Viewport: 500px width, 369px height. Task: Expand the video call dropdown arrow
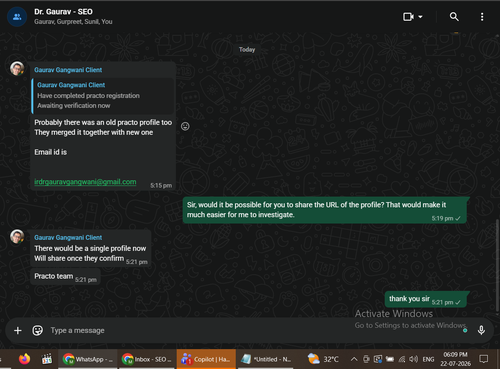(x=420, y=17)
